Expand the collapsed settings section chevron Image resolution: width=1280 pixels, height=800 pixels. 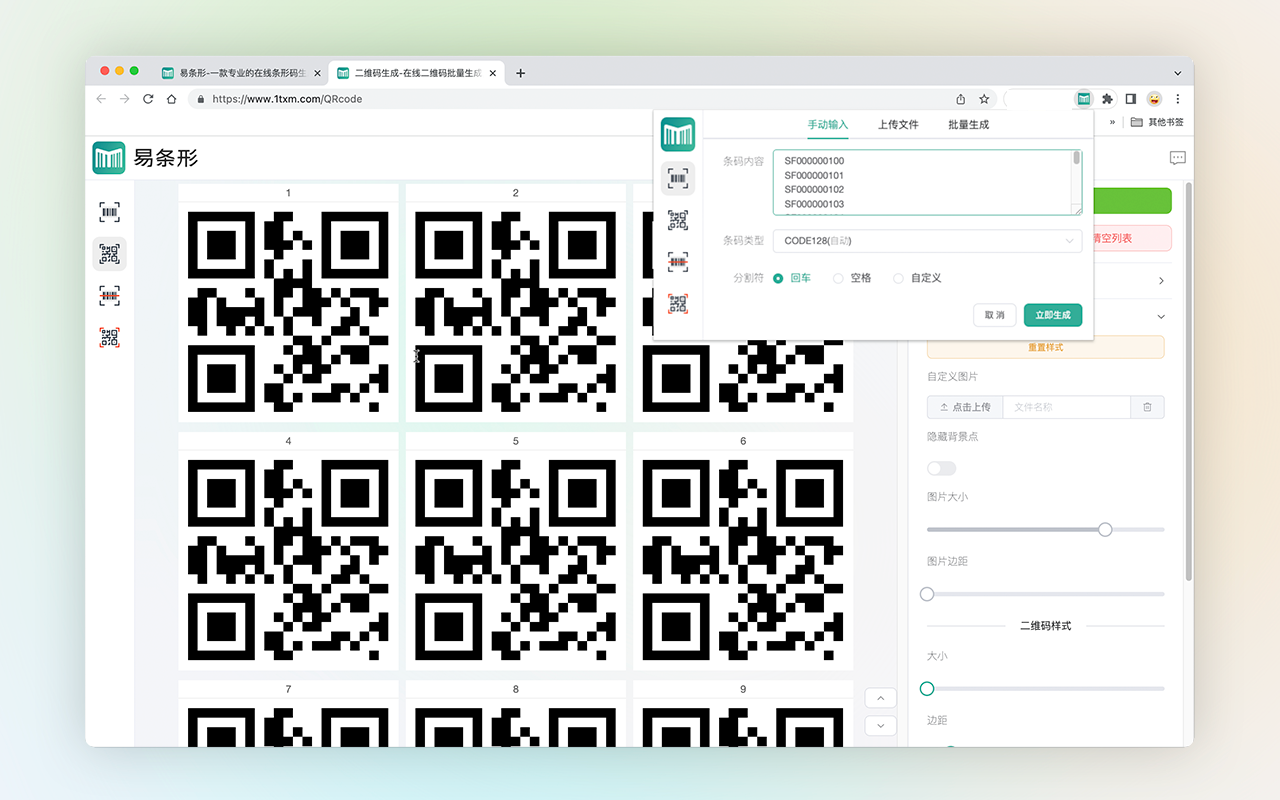(x=1161, y=281)
